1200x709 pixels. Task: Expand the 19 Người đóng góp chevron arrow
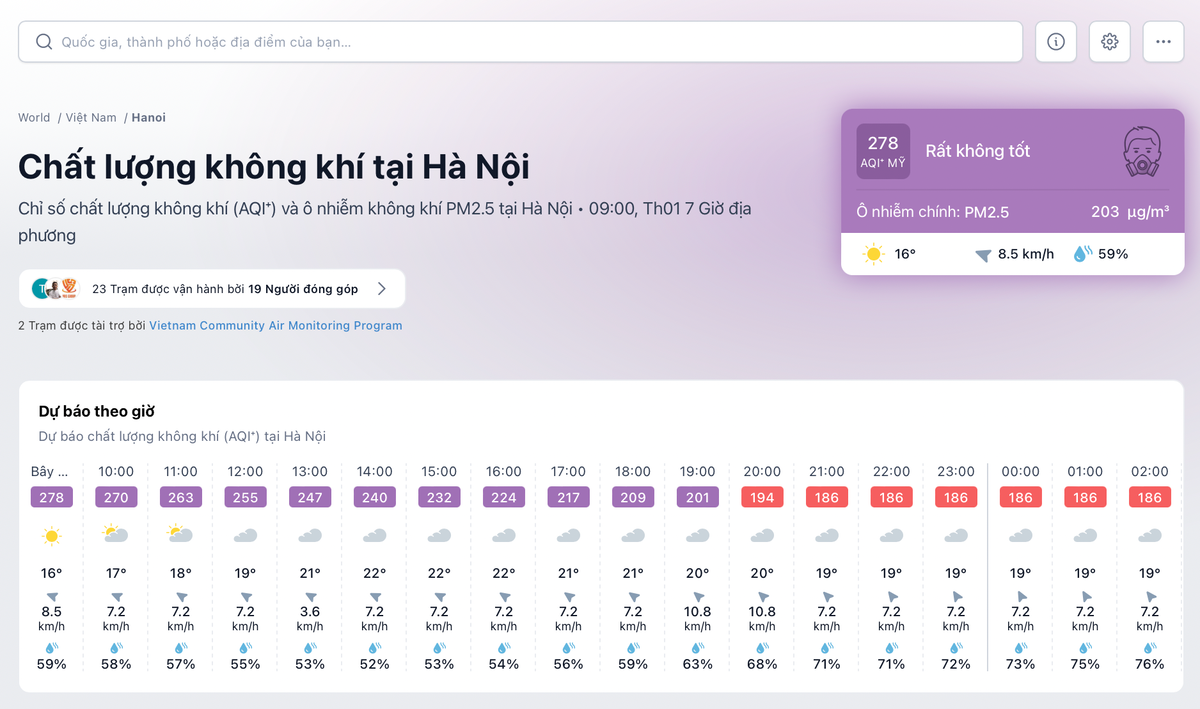(x=381, y=288)
